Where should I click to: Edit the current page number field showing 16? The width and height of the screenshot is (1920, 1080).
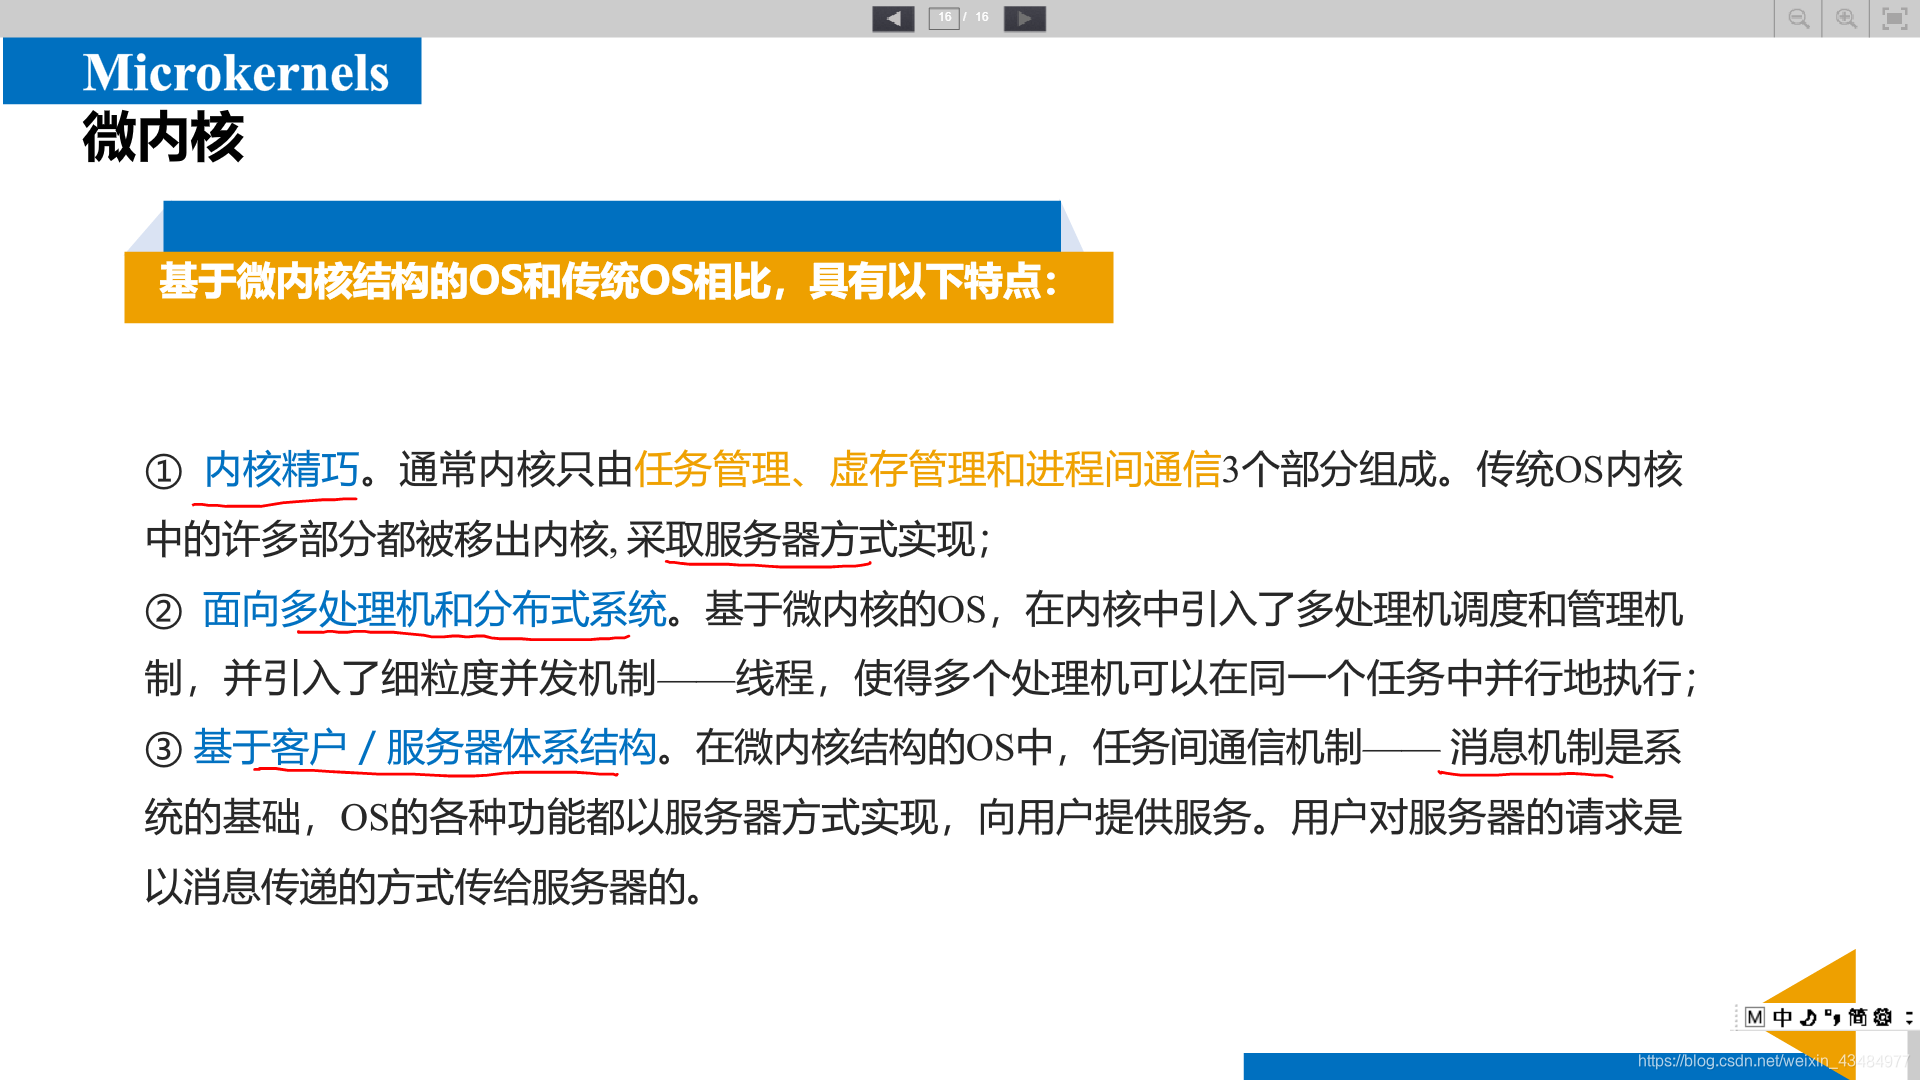point(944,18)
